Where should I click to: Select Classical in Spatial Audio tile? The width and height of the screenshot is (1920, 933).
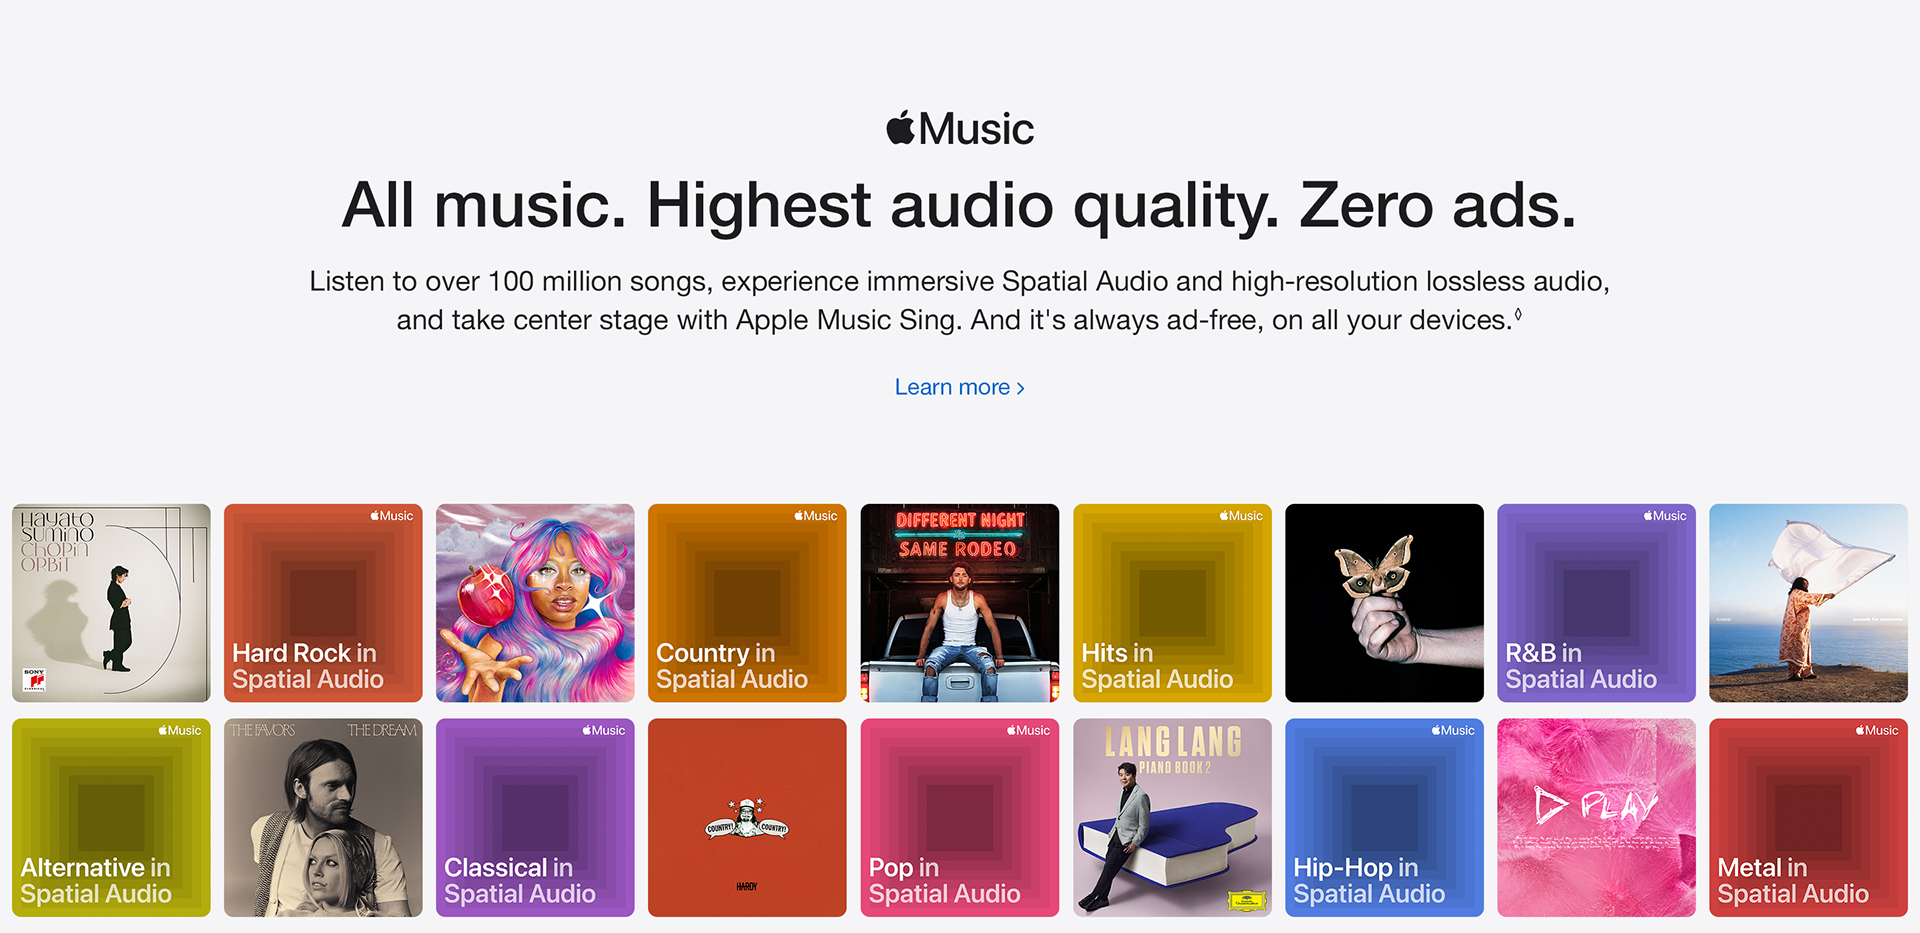click(x=535, y=817)
